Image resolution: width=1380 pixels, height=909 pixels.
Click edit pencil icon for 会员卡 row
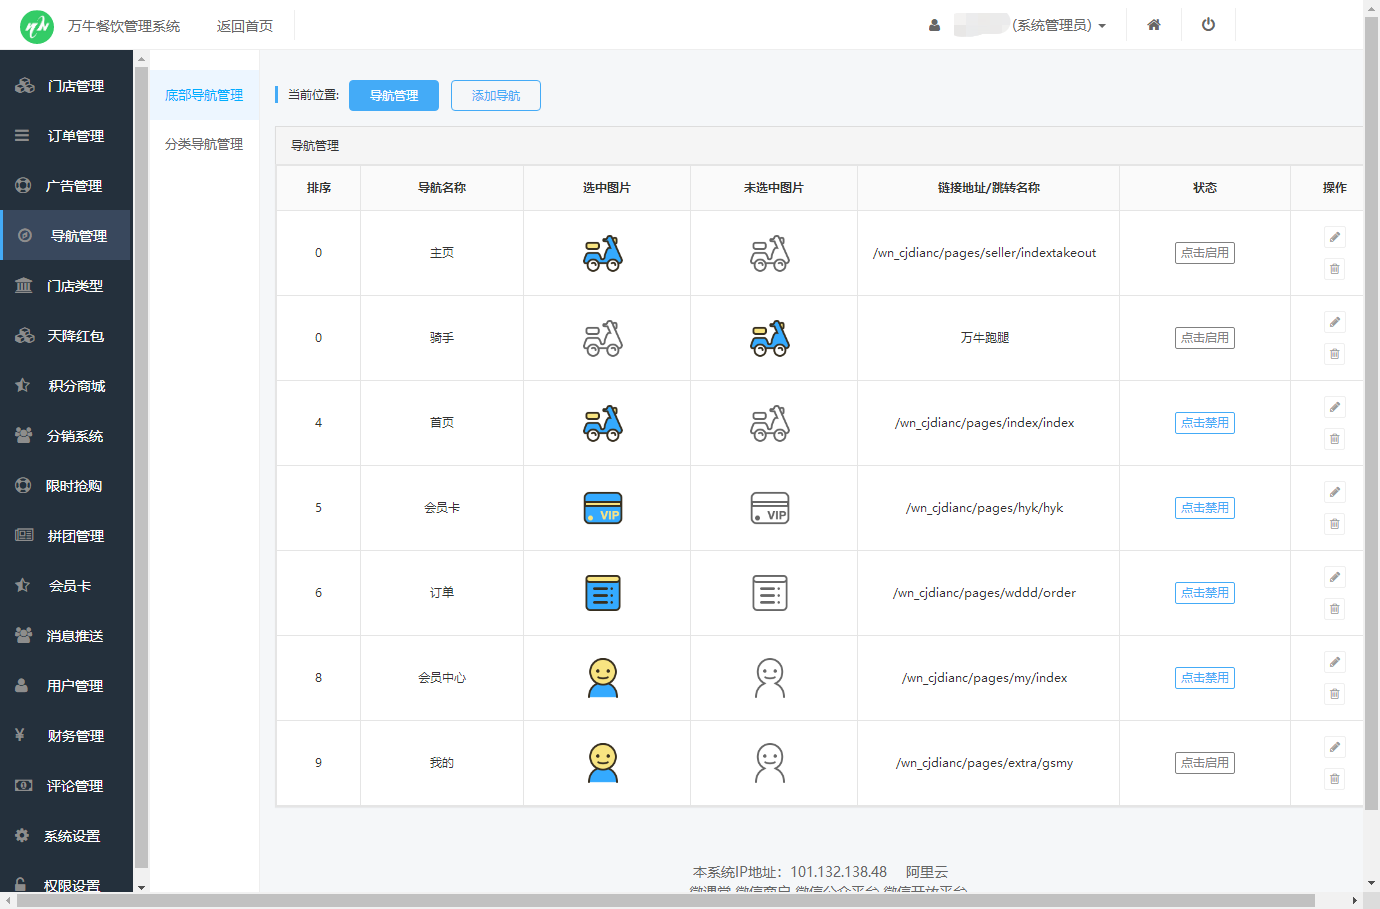pos(1334,492)
